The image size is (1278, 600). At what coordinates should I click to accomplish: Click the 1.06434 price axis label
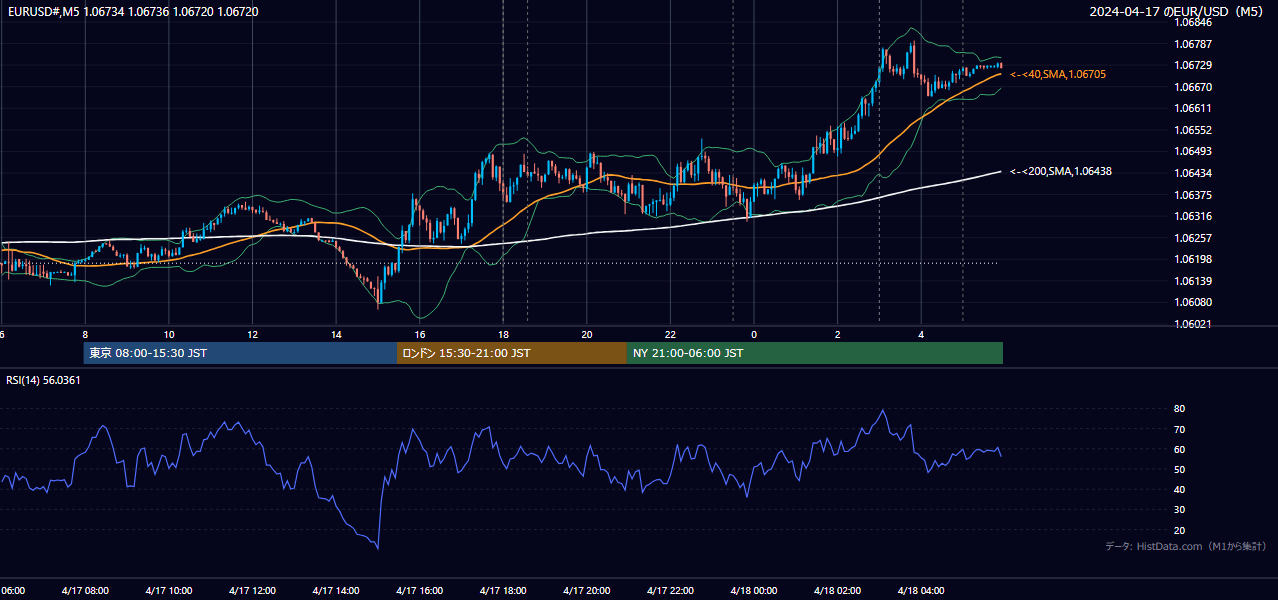point(1193,173)
